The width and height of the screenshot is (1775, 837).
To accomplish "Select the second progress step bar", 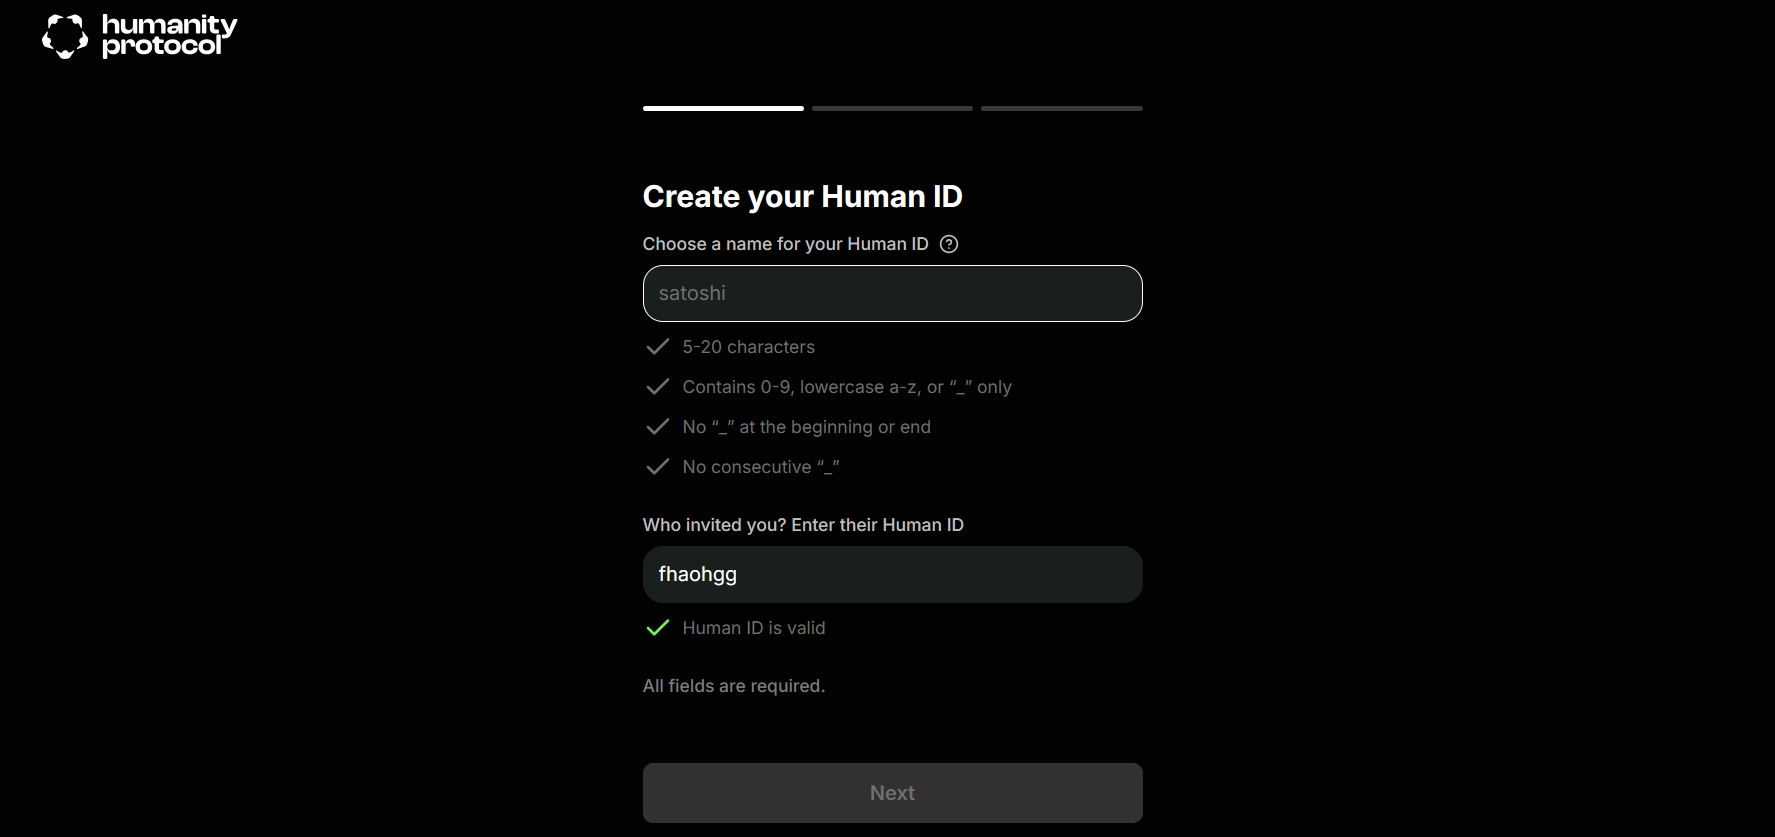I will pyautogui.click(x=892, y=108).
